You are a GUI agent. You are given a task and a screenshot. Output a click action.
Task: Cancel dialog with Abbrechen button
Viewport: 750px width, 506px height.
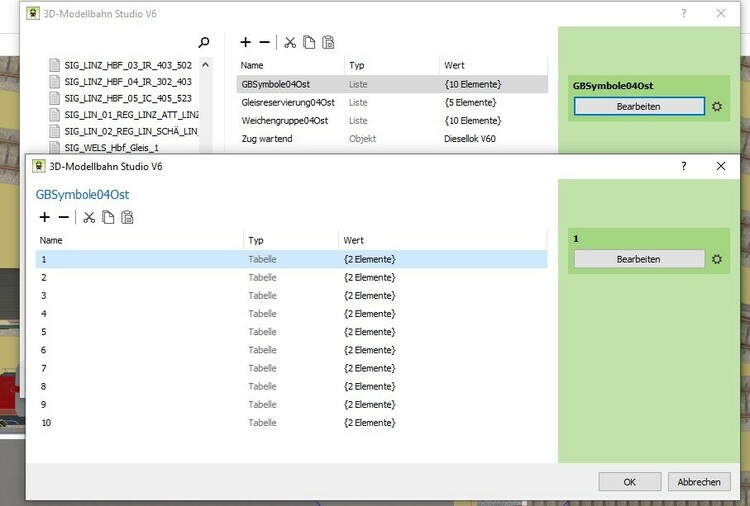[699, 481]
